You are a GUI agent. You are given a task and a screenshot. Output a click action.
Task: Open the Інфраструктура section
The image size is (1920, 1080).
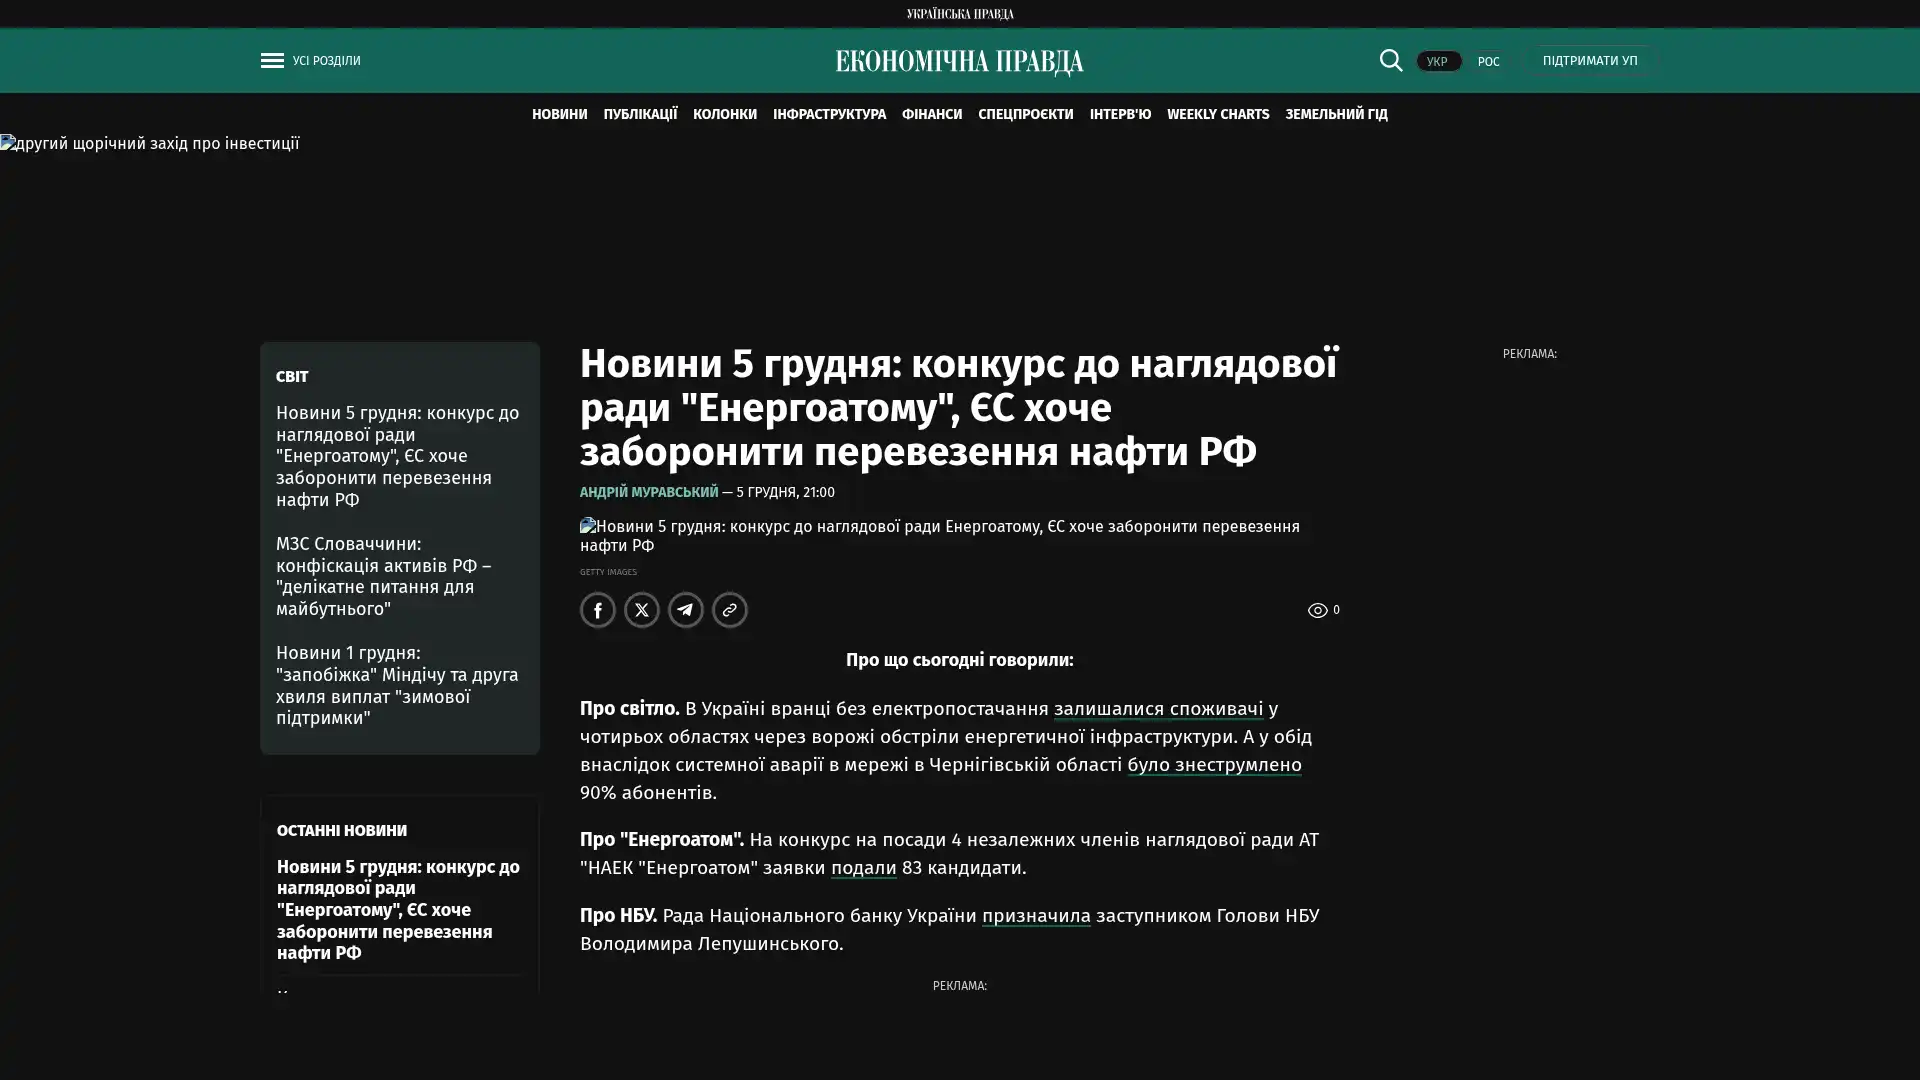point(828,114)
